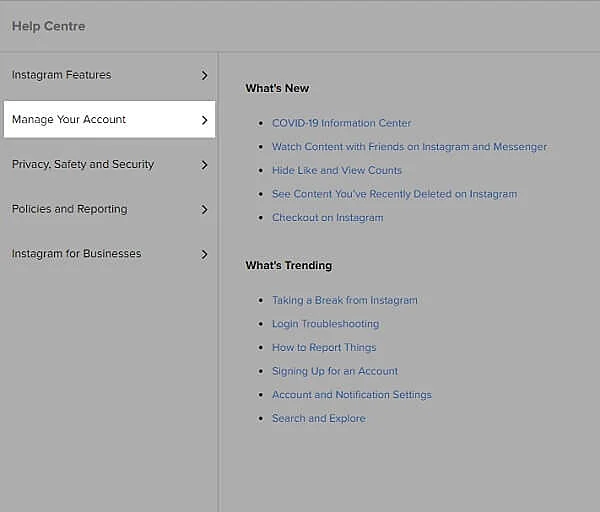Click Hide Like and View Counts link

tap(336, 171)
